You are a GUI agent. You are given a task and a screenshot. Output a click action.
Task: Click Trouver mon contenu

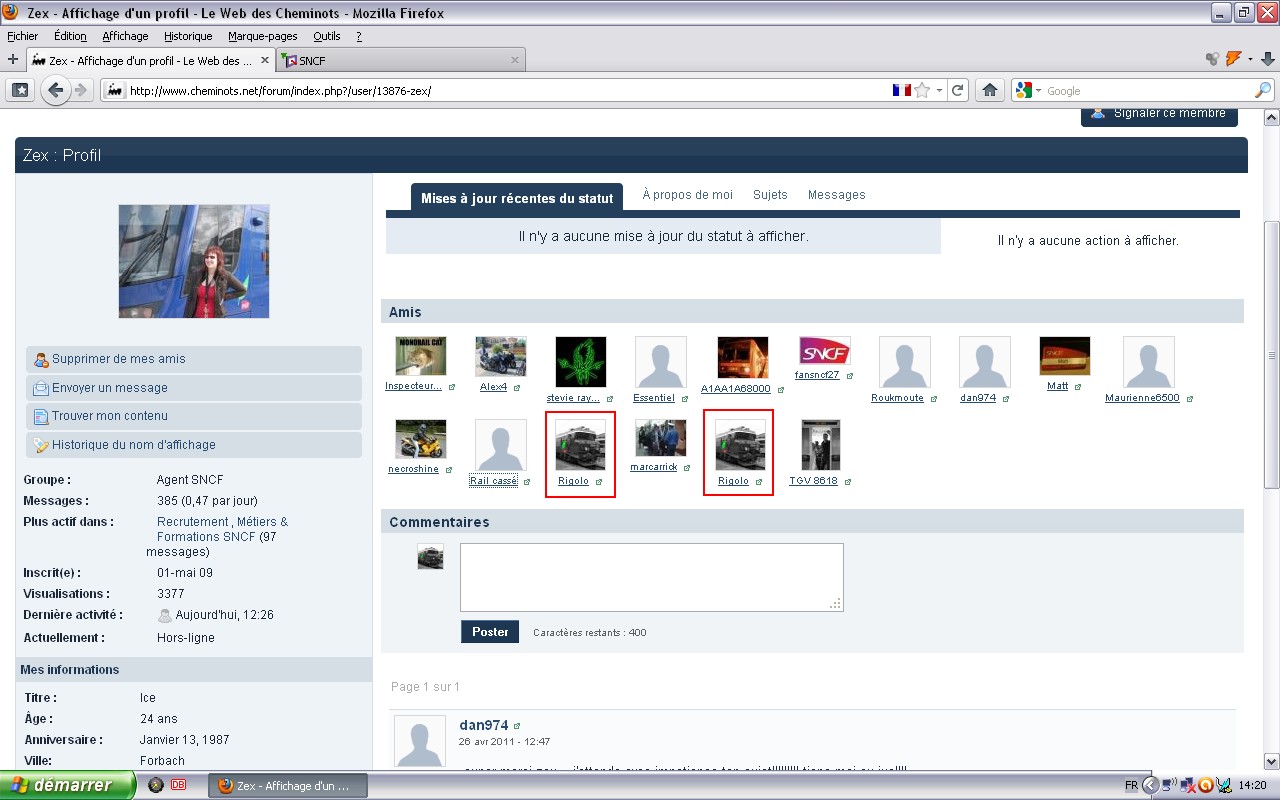point(194,416)
